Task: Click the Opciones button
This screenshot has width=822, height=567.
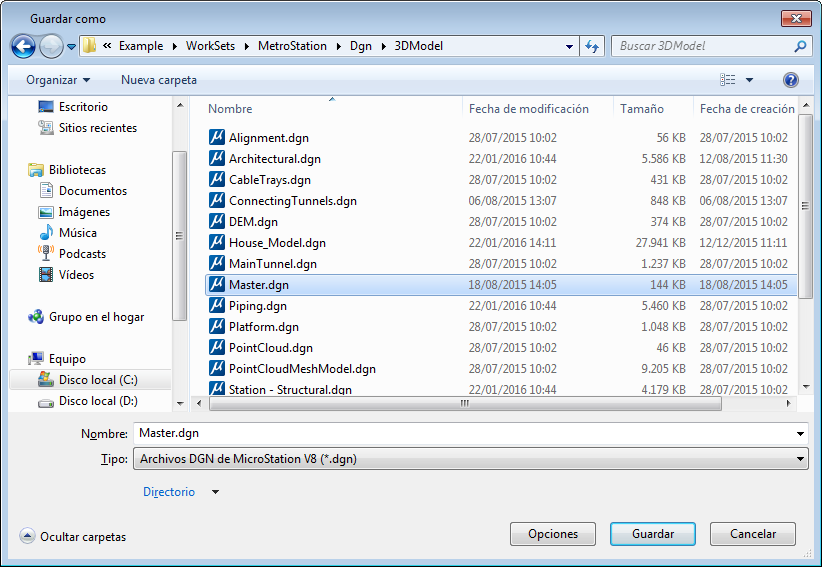Action: coord(553,534)
